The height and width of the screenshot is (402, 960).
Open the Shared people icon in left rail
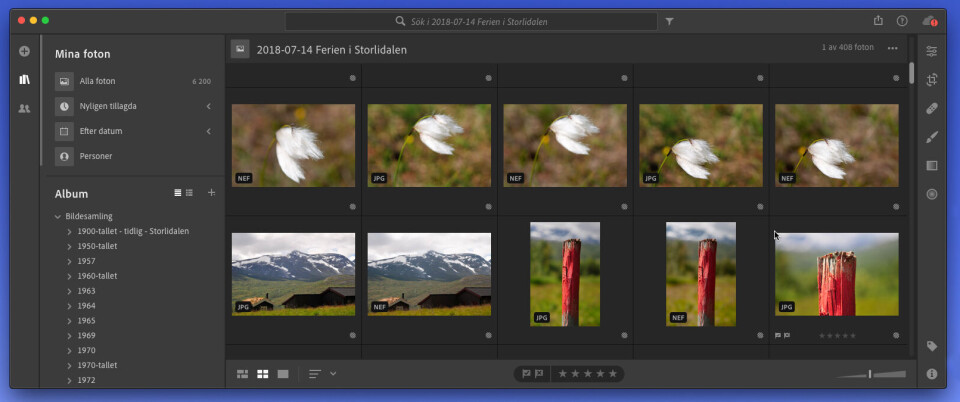coord(24,109)
